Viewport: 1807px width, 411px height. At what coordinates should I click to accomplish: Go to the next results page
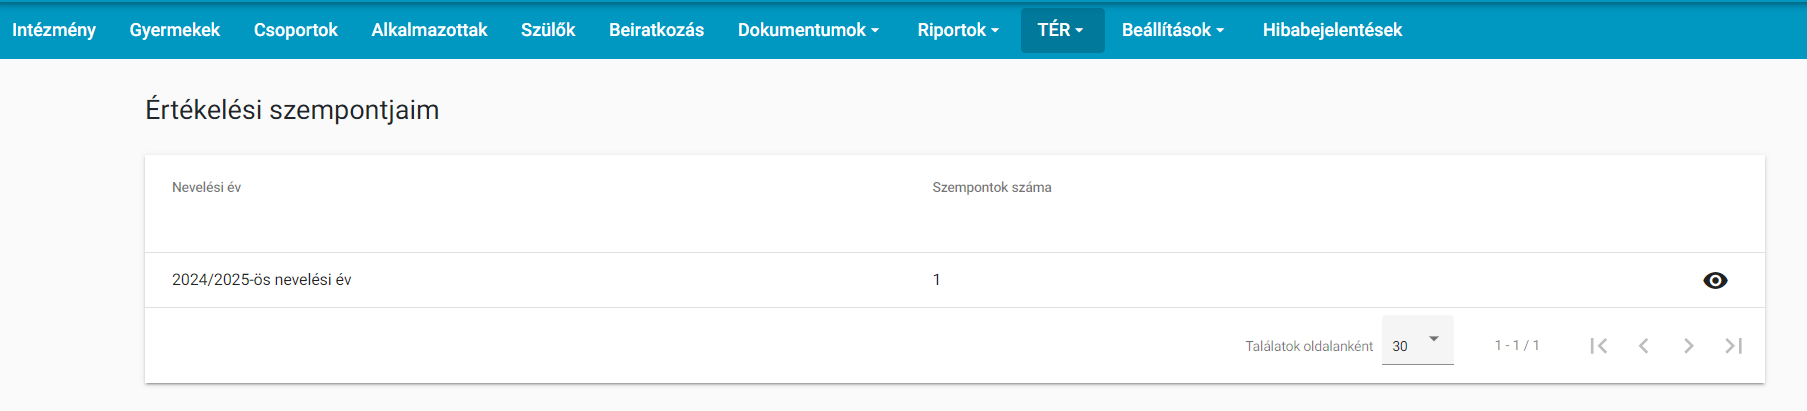coord(1689,346)
